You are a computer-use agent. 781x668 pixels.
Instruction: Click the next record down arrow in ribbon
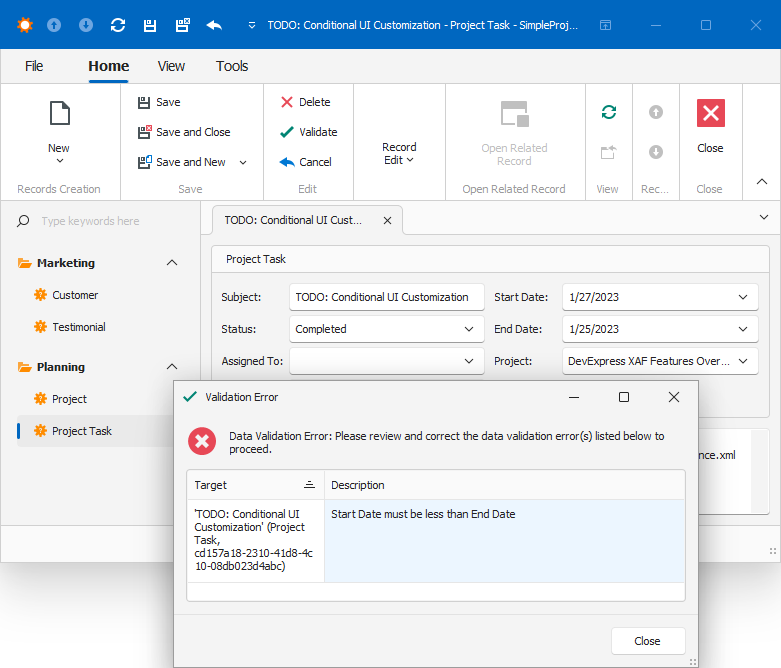click(x=655, y=152)
